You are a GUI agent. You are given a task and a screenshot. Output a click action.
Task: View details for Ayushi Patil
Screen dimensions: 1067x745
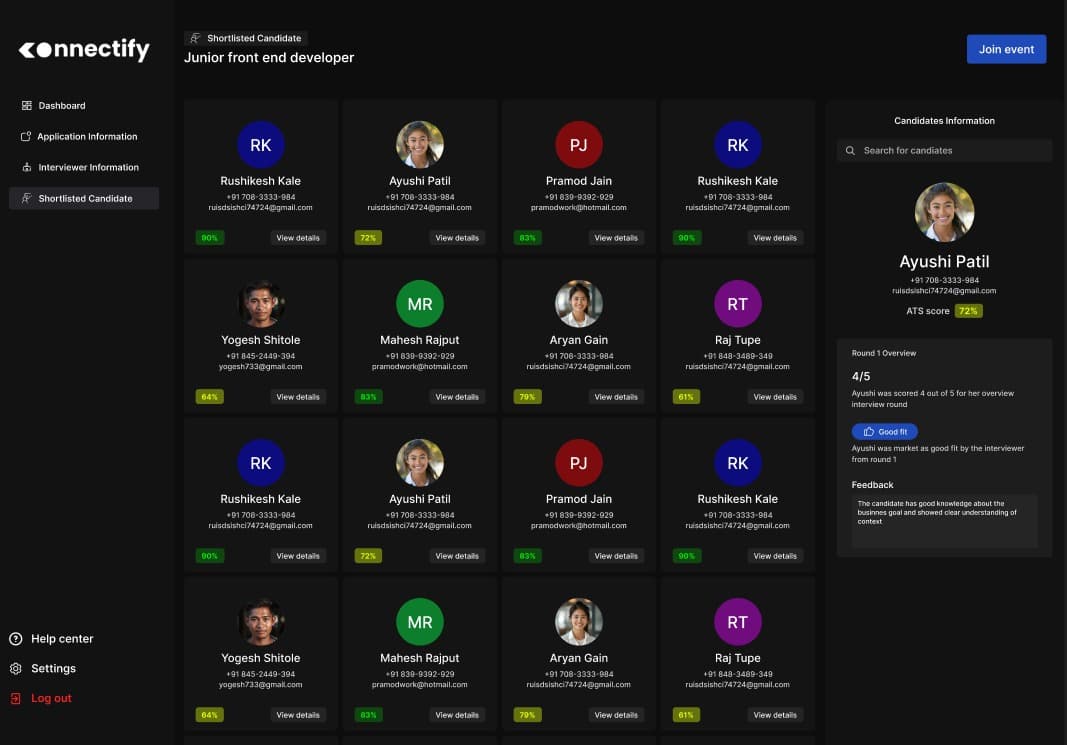(457, 237)
